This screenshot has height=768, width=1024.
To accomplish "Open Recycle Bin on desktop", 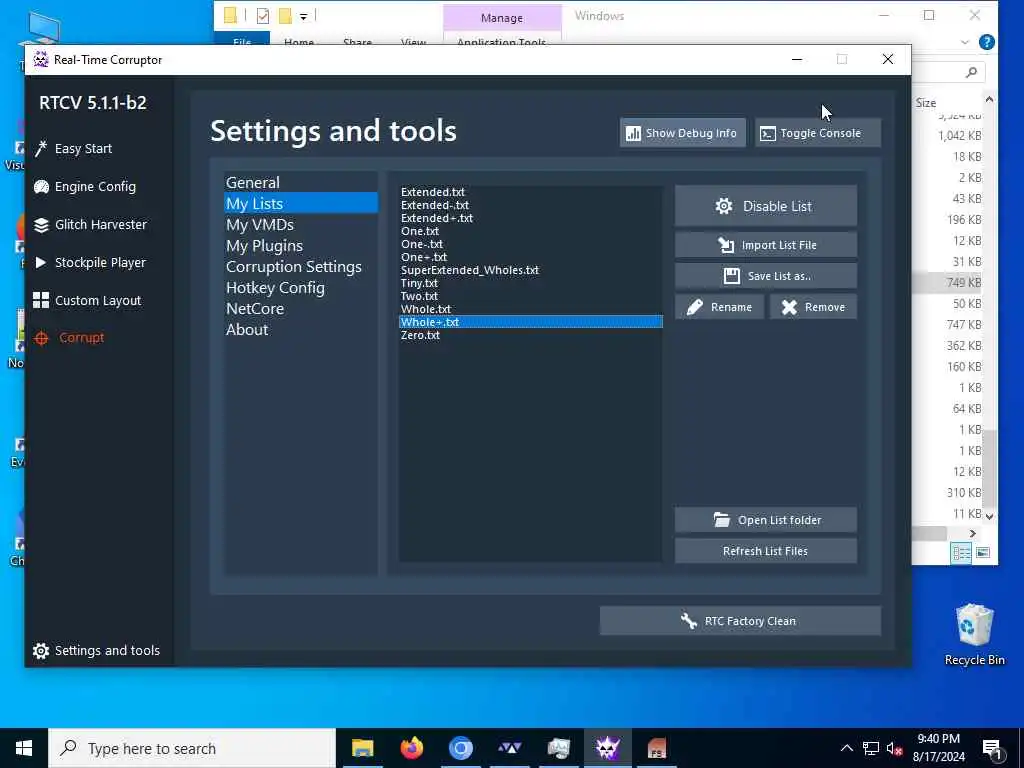I will [x=974, y=635].
